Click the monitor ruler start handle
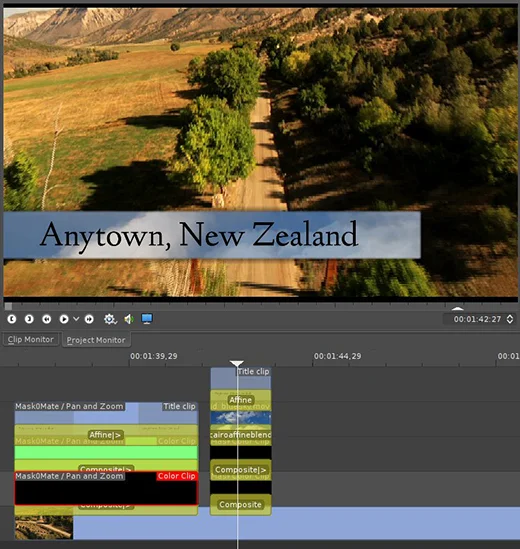The height and width of the screenshot is (549, 520). click(8, 306)
